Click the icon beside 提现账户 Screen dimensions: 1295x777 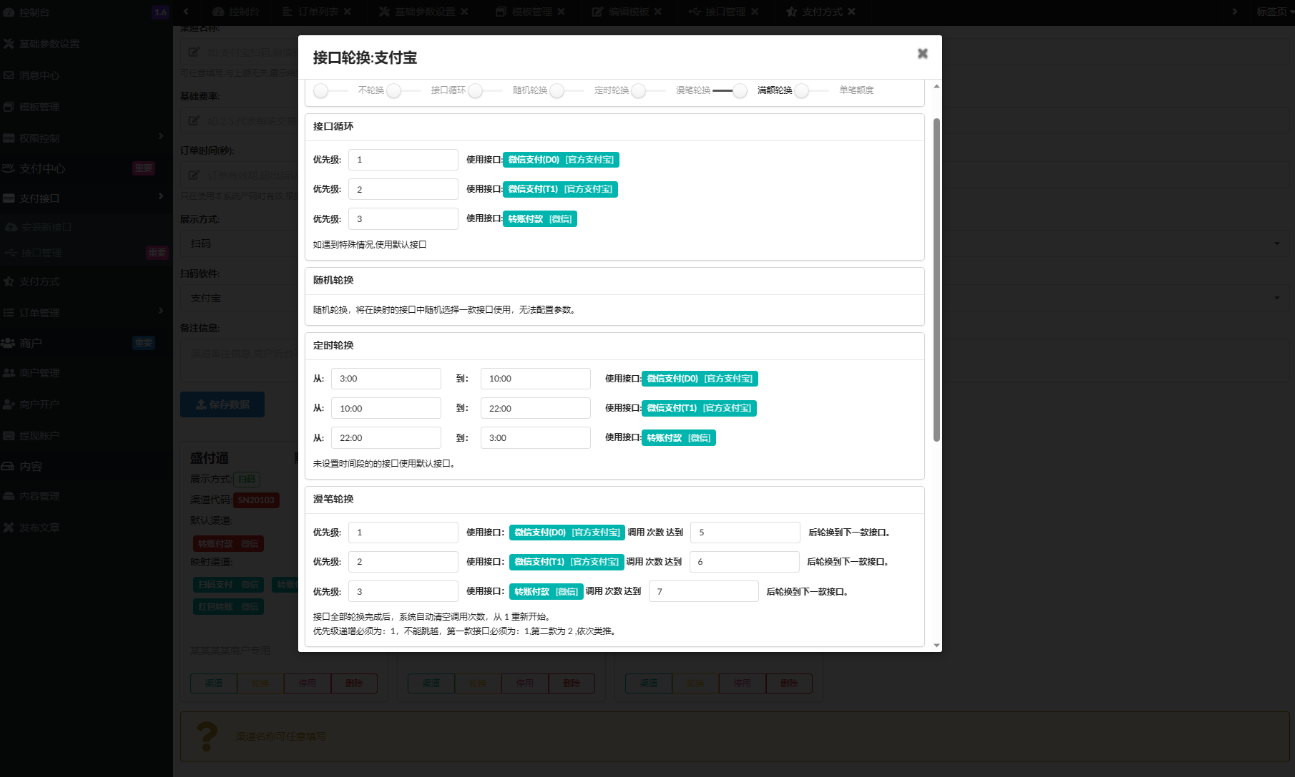(9, 436)
